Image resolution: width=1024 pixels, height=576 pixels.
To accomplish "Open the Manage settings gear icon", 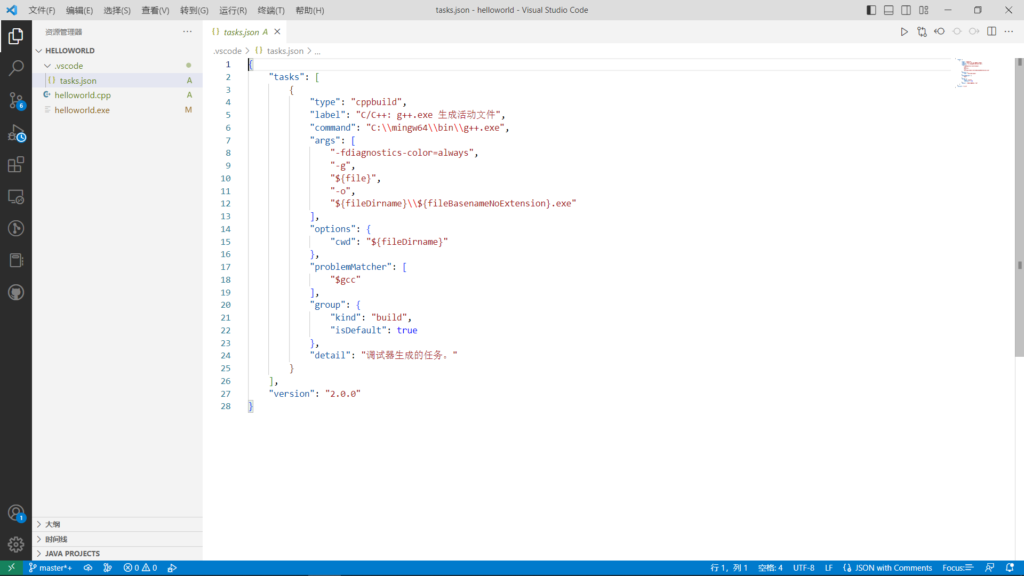I will pyautogui.click(x=16, y=544).
